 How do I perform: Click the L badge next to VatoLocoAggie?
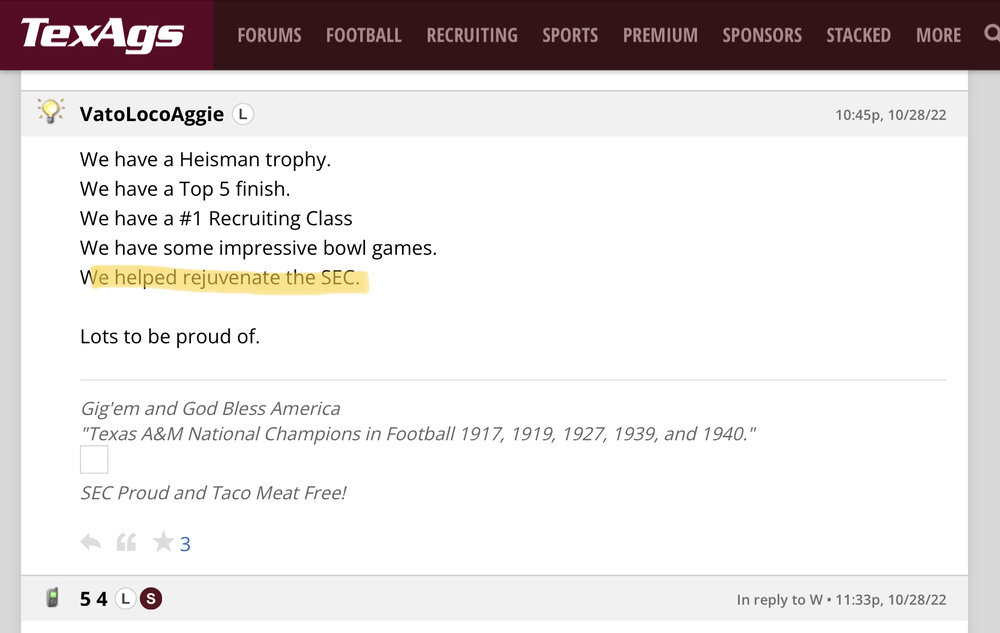(243, 114)
